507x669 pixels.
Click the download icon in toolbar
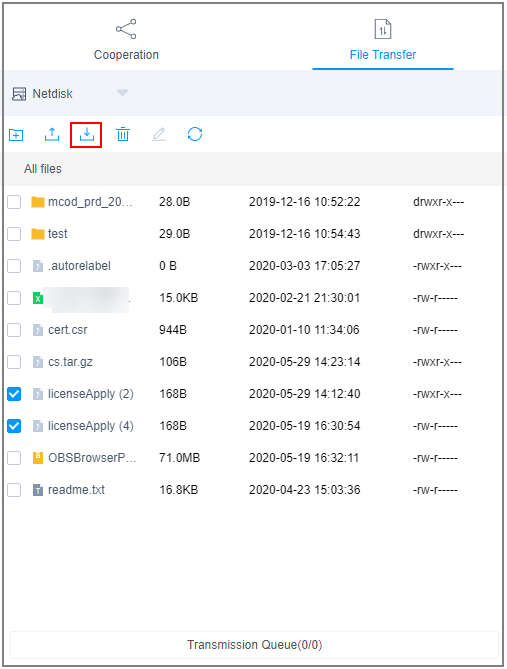click(x=86, y=135)
